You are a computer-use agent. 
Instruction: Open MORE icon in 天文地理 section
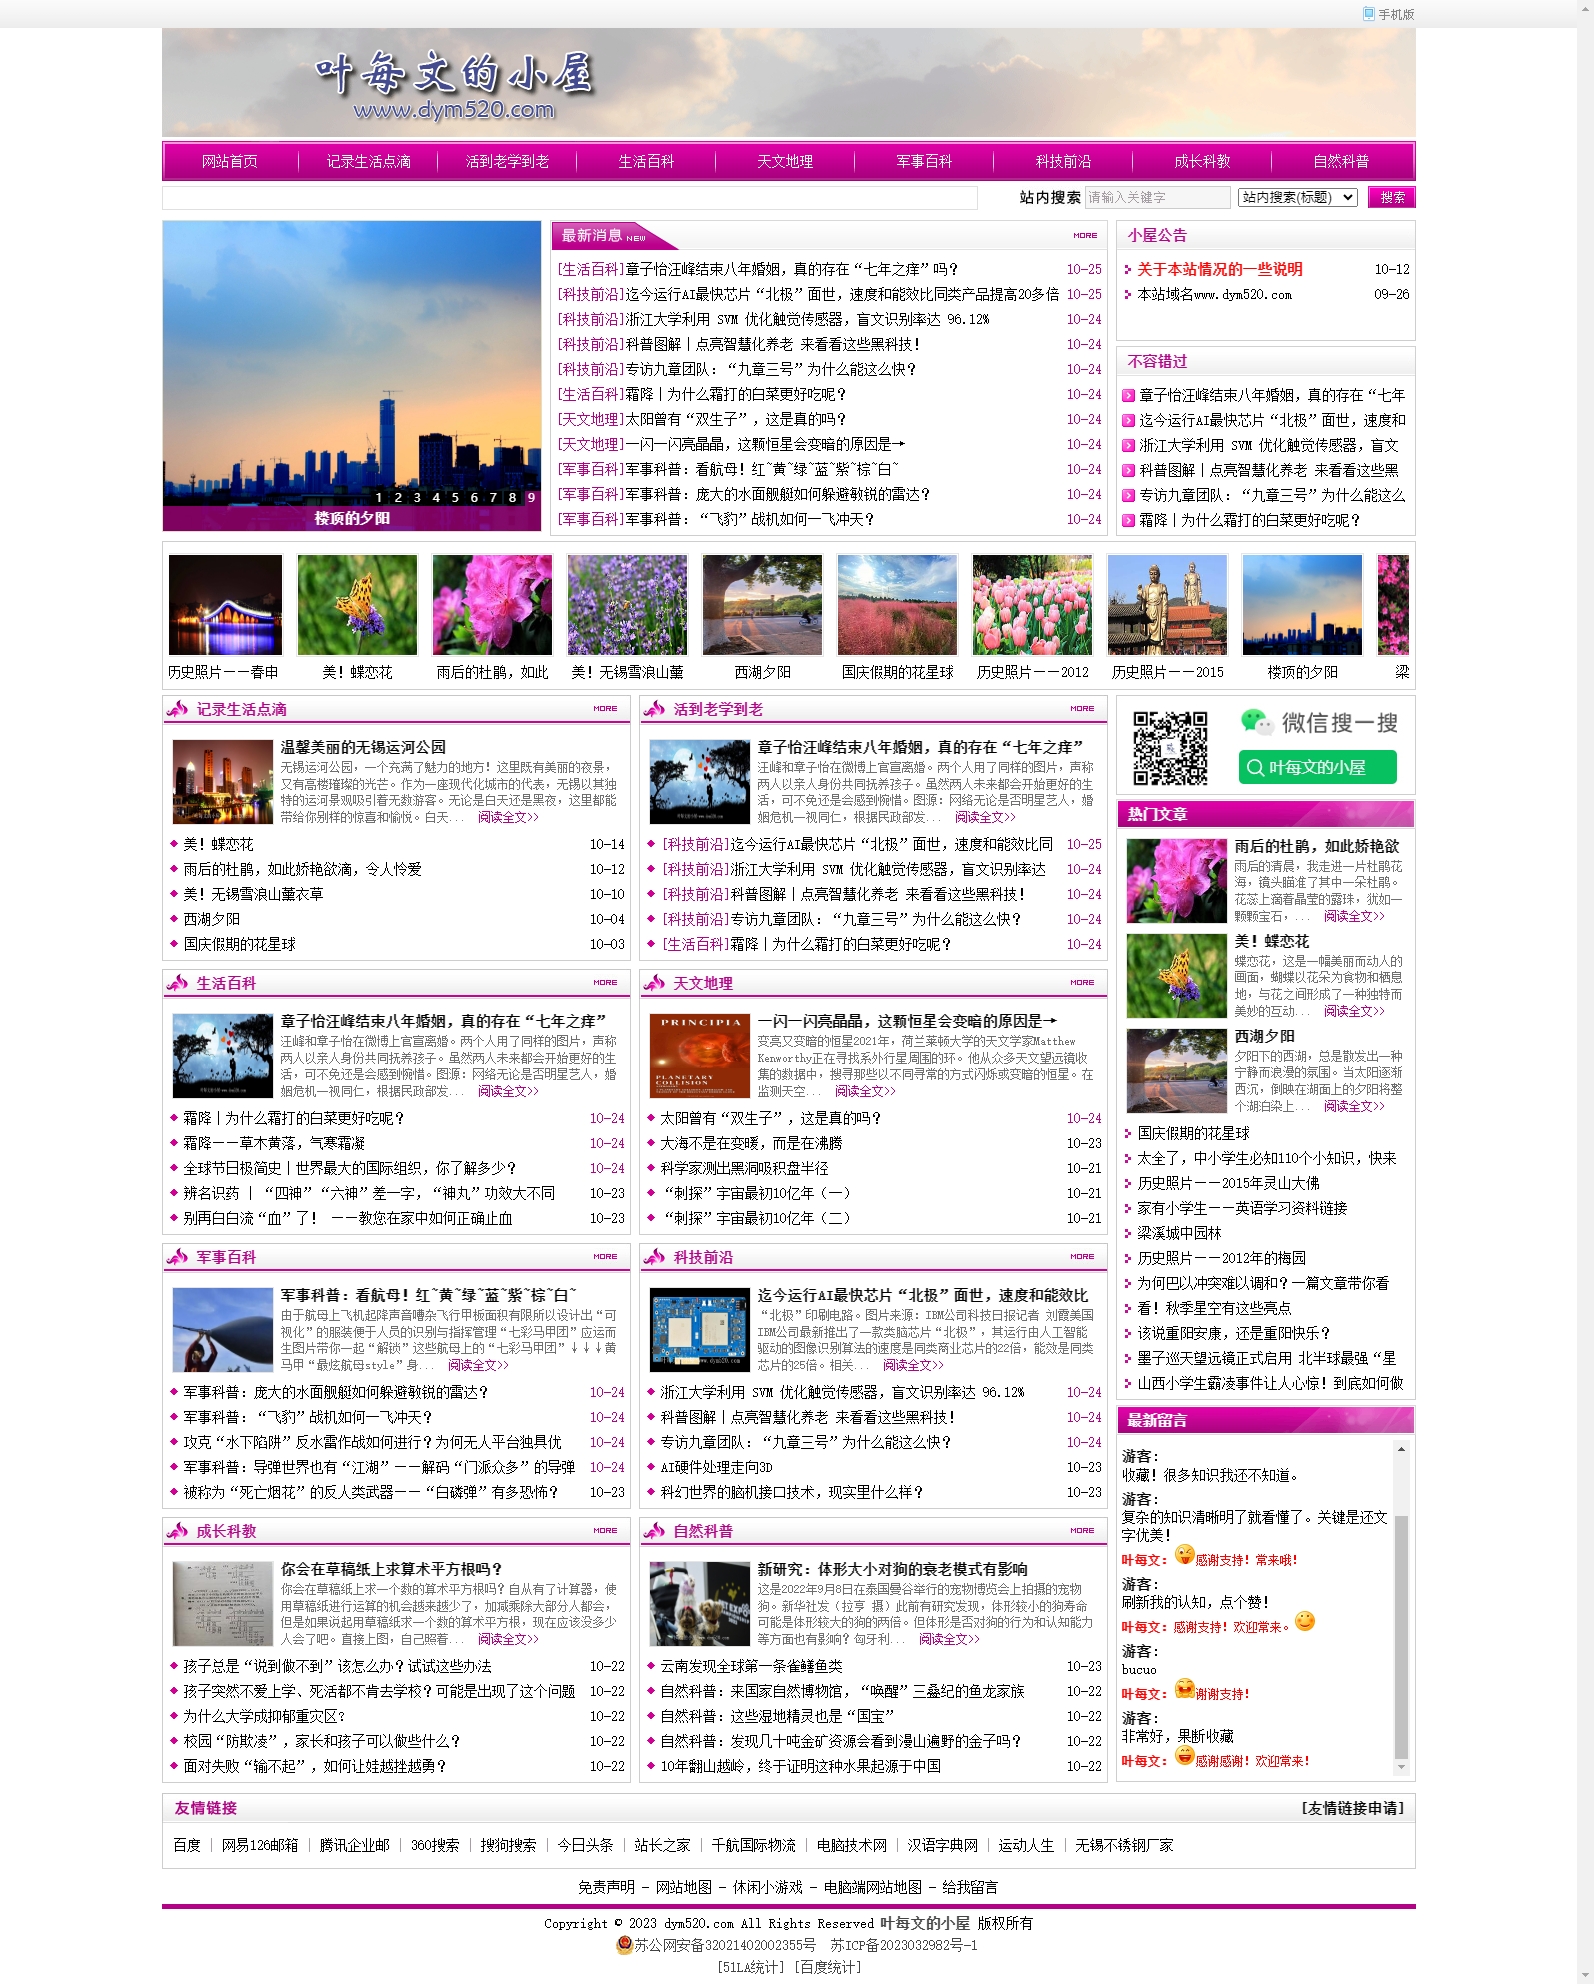pos(1082,983)
